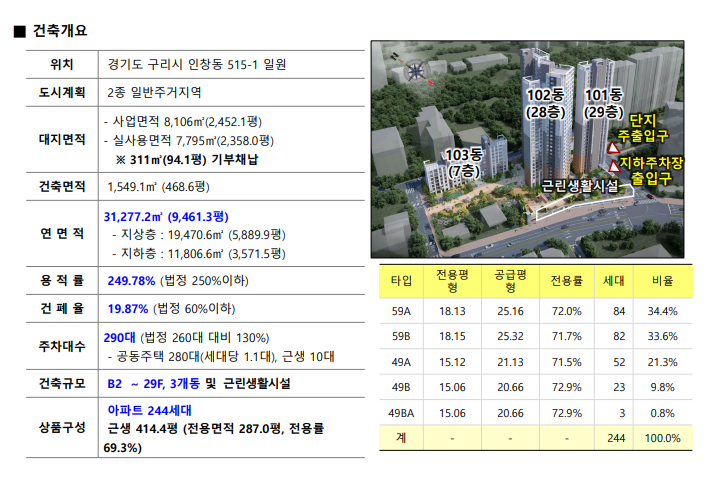Viewport: 711px width, 478px height.
Task: Click the 용 적 률 row label
Action: coord(62,281)
